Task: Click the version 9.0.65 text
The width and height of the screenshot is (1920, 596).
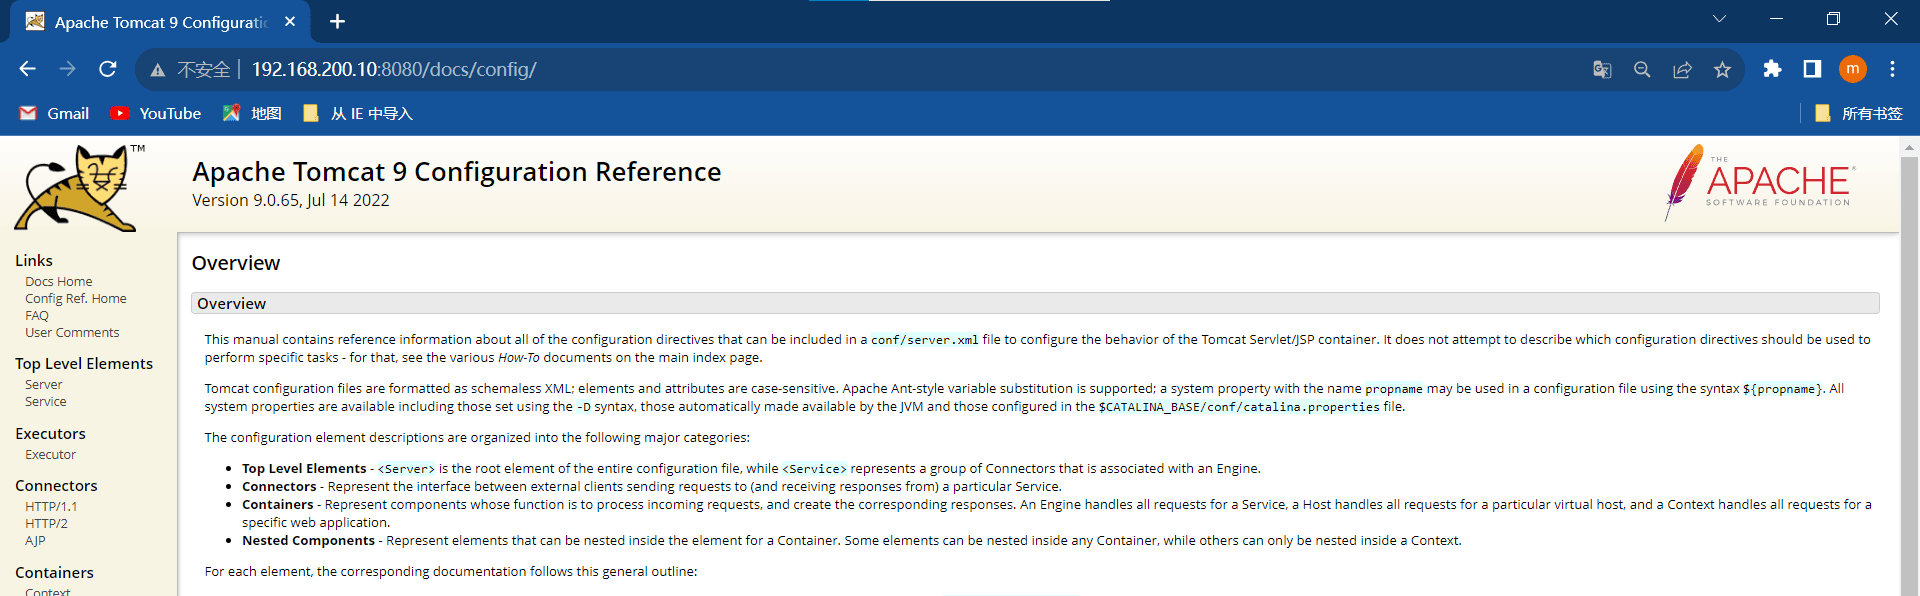Action: pyautogui.click(x=291, y=200)
